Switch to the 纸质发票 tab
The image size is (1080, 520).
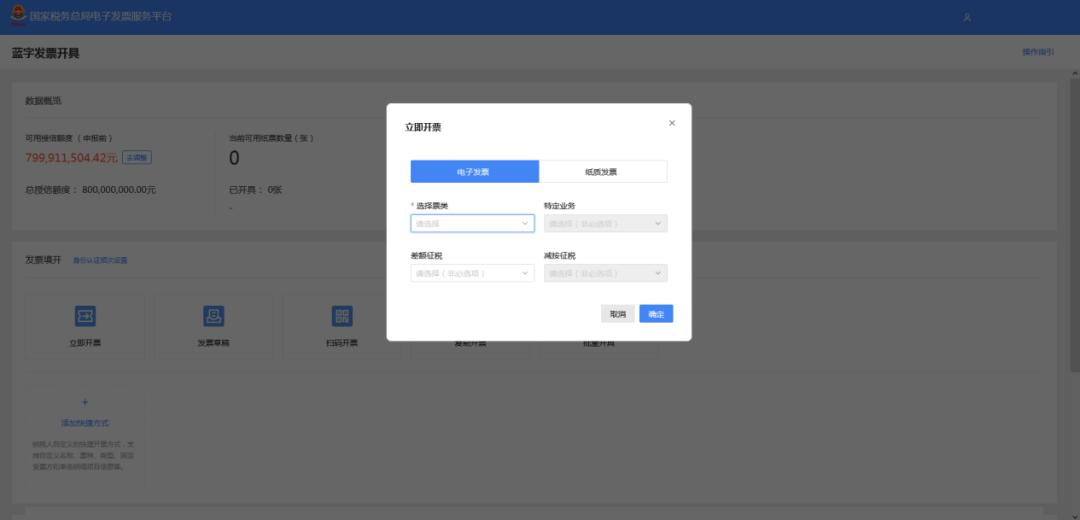point(603,171)
